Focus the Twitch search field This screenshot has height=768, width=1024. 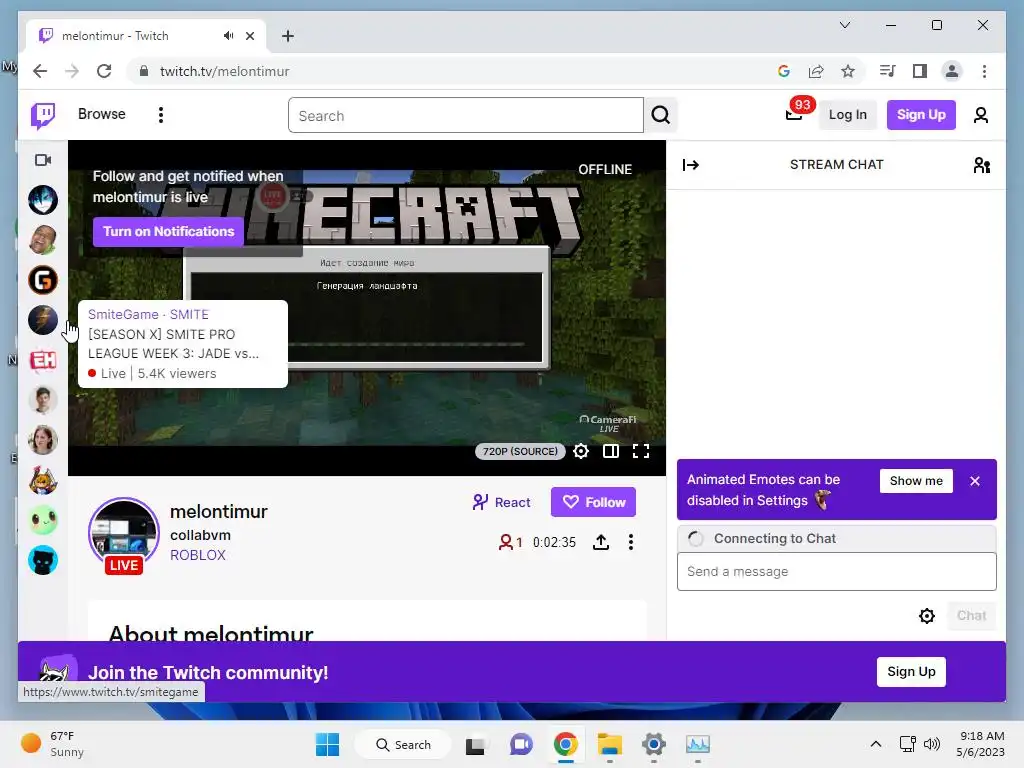(466, 115)
